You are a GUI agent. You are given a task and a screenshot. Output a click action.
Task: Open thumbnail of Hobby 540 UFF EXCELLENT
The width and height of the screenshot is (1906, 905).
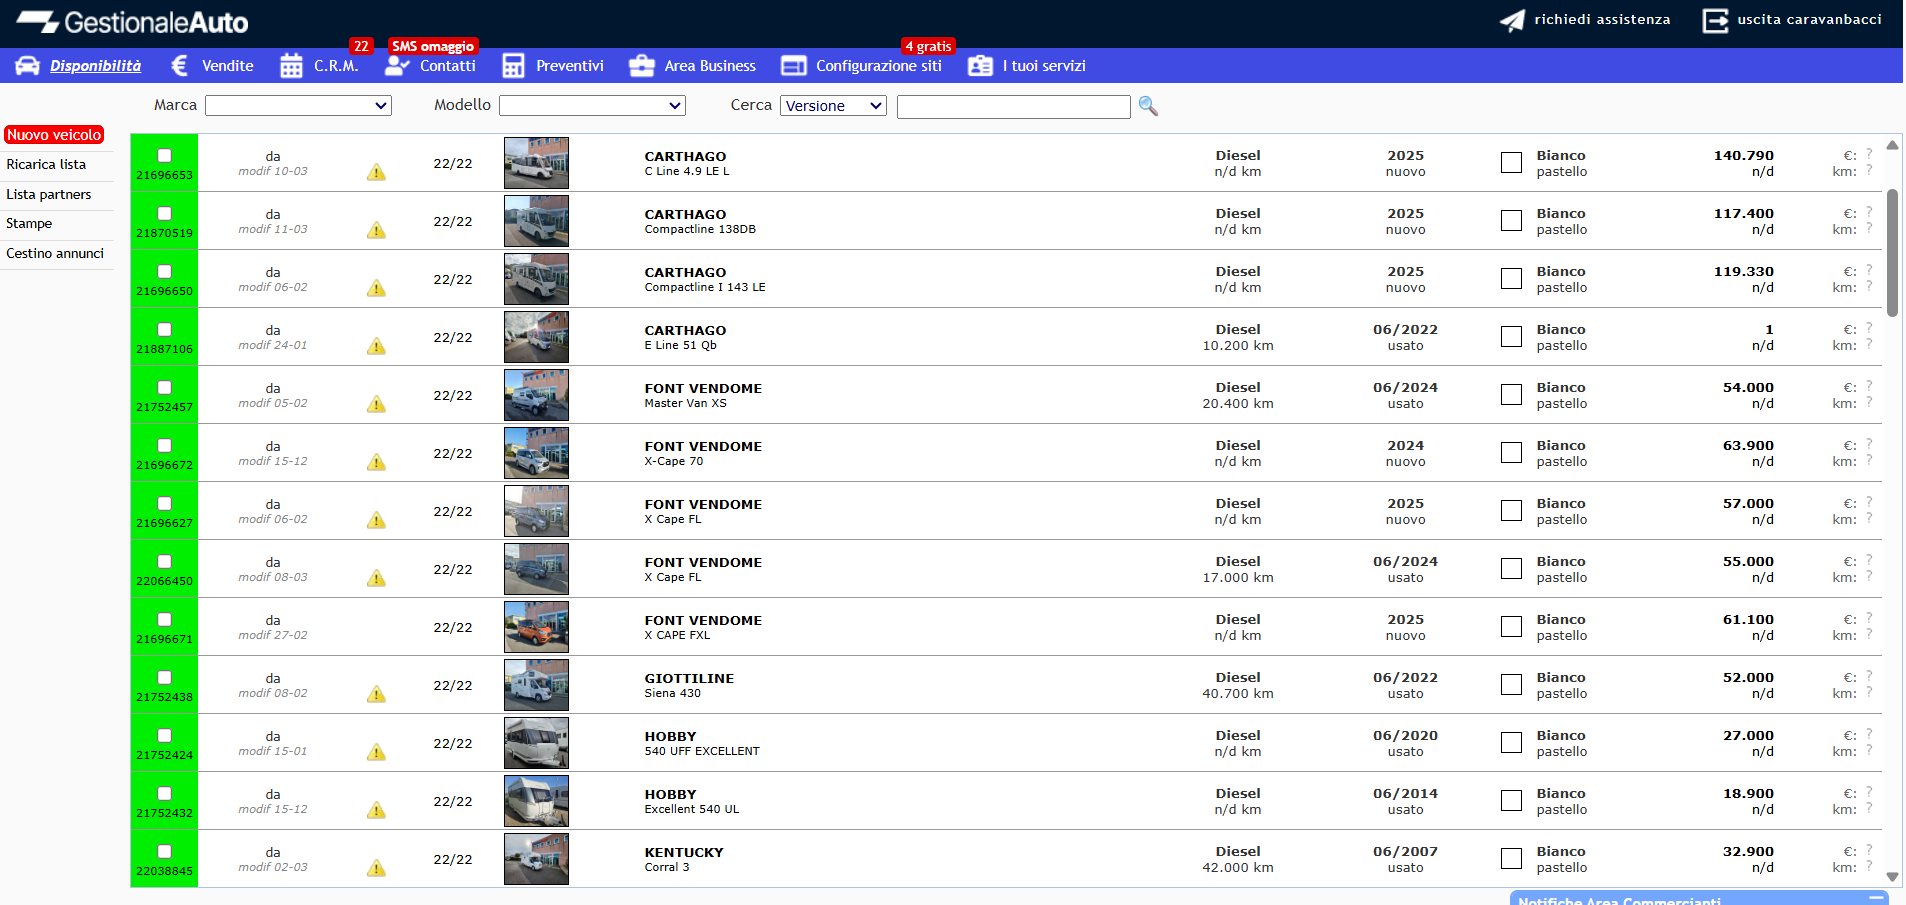536,742
